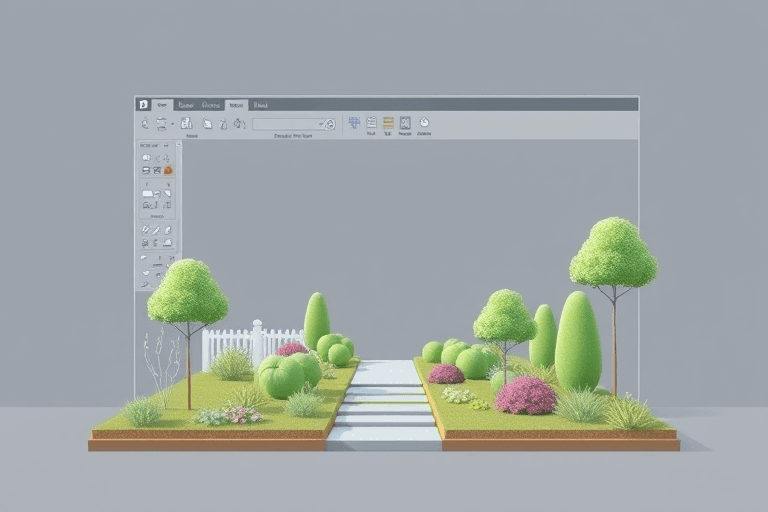Open the dropdown arrow beside the second toolbar icon
768x512 pixels.
point(172,124)
